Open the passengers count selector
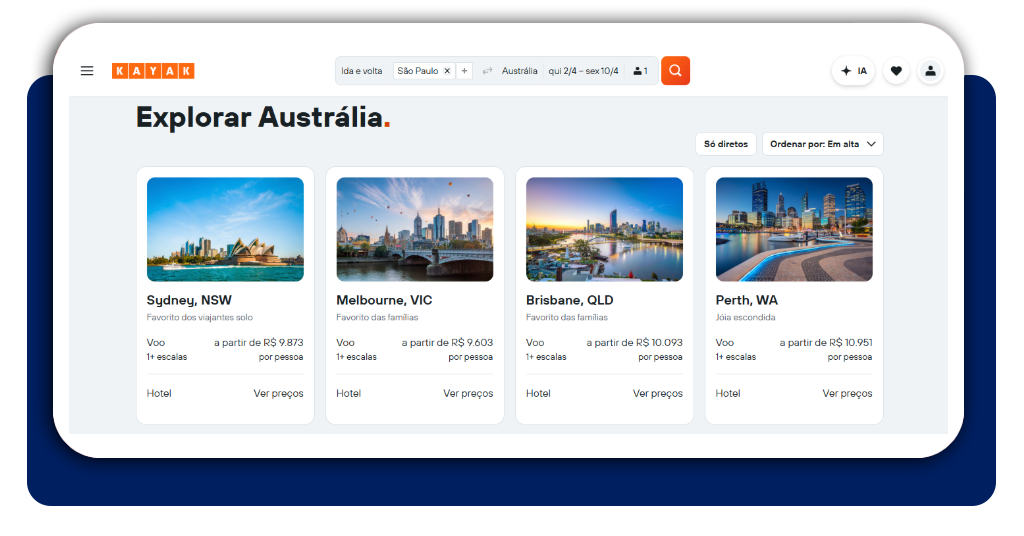This screenshot has width=1024, height=536. [641, 71]
